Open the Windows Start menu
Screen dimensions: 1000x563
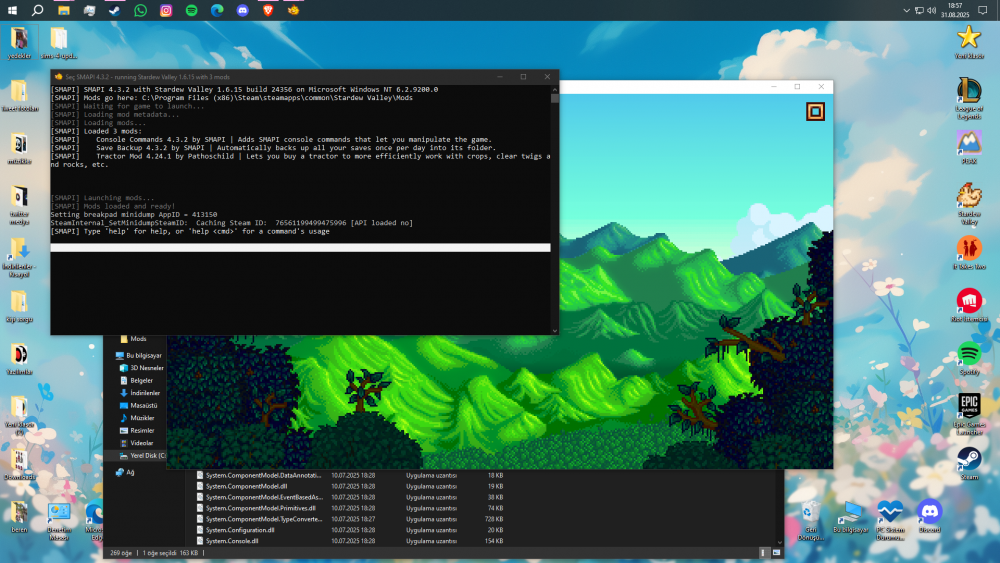pyautogui.click(x=12, y=10)
